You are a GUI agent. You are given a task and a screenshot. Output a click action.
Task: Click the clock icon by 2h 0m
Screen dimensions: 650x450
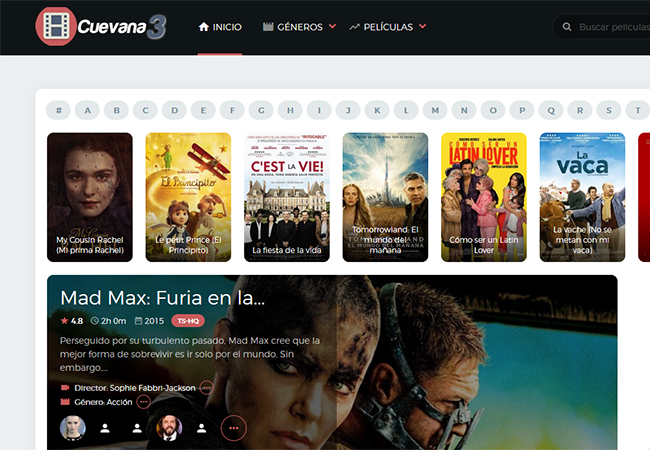coord(95,321)
